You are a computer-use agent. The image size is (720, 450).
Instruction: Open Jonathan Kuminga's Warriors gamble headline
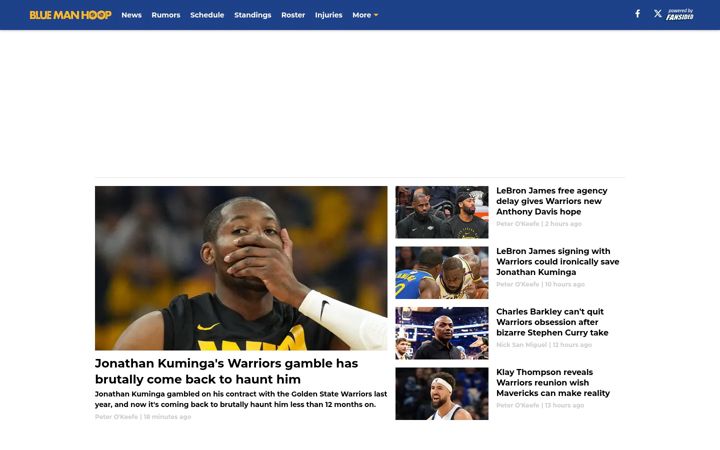coord(226,371)
